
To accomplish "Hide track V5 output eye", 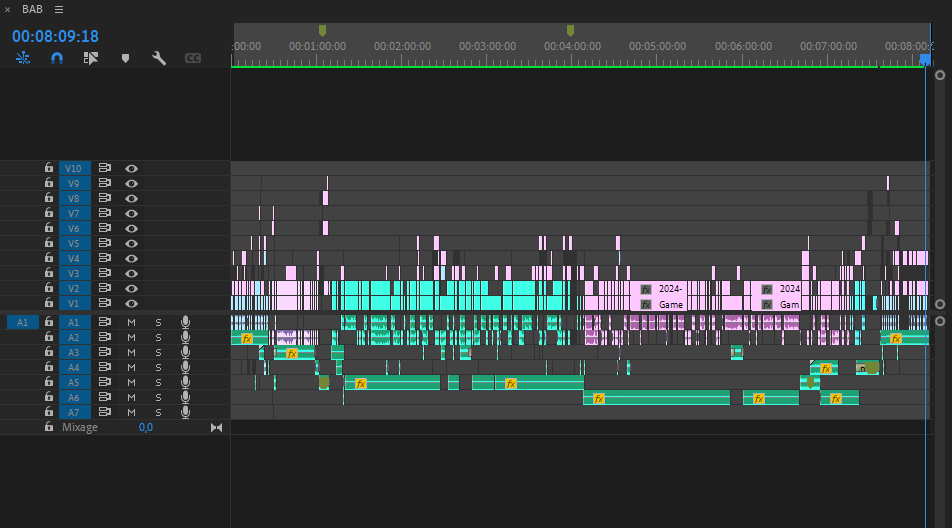I will (x=131, y=243).
